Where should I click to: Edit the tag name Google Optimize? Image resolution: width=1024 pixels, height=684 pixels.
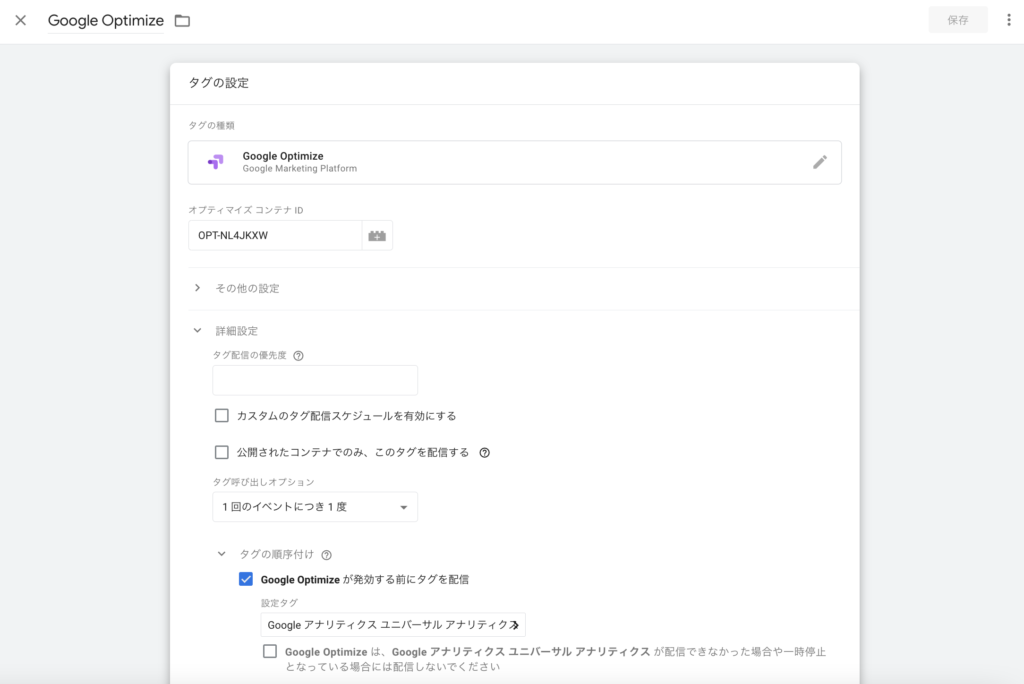106,21
